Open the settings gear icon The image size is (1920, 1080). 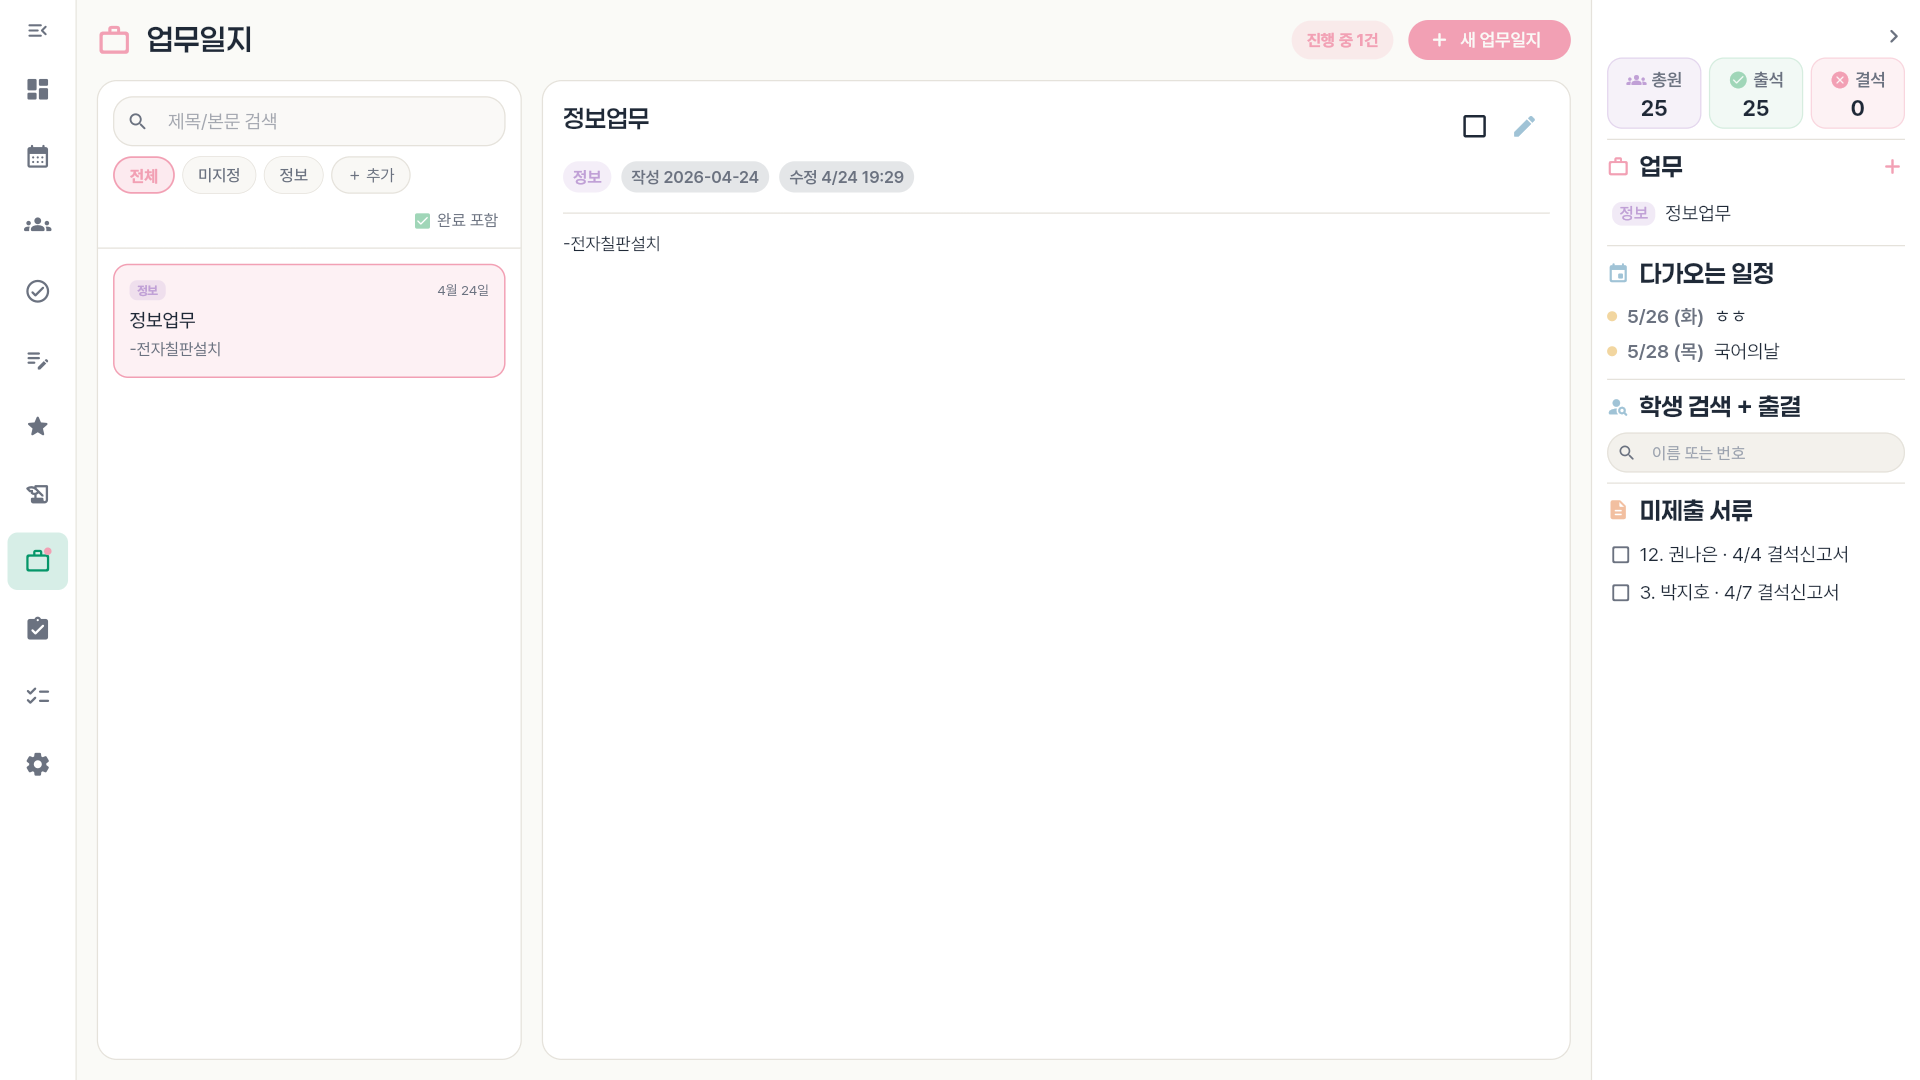37,764
